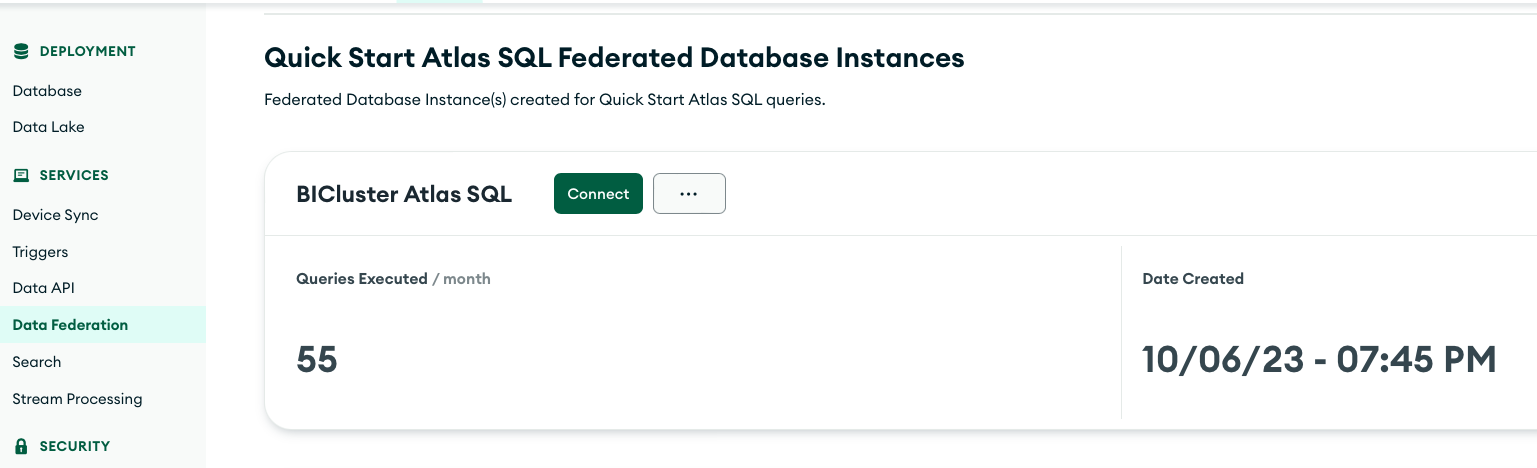Go to Data Lake page
This screenshot has height=468, width=1537.
48,127
